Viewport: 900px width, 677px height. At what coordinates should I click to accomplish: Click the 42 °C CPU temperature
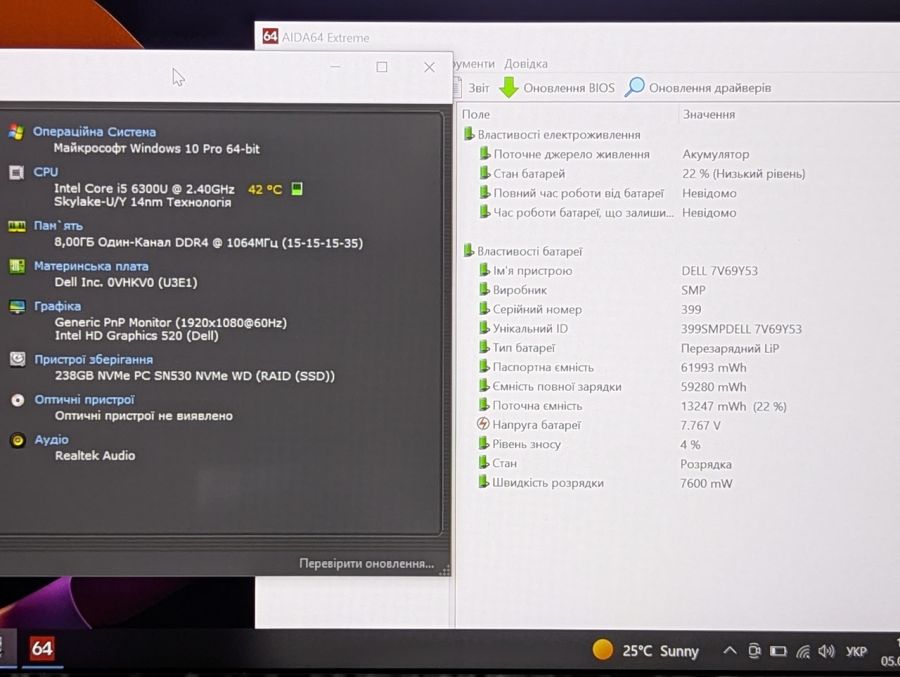tap(265, 189)
